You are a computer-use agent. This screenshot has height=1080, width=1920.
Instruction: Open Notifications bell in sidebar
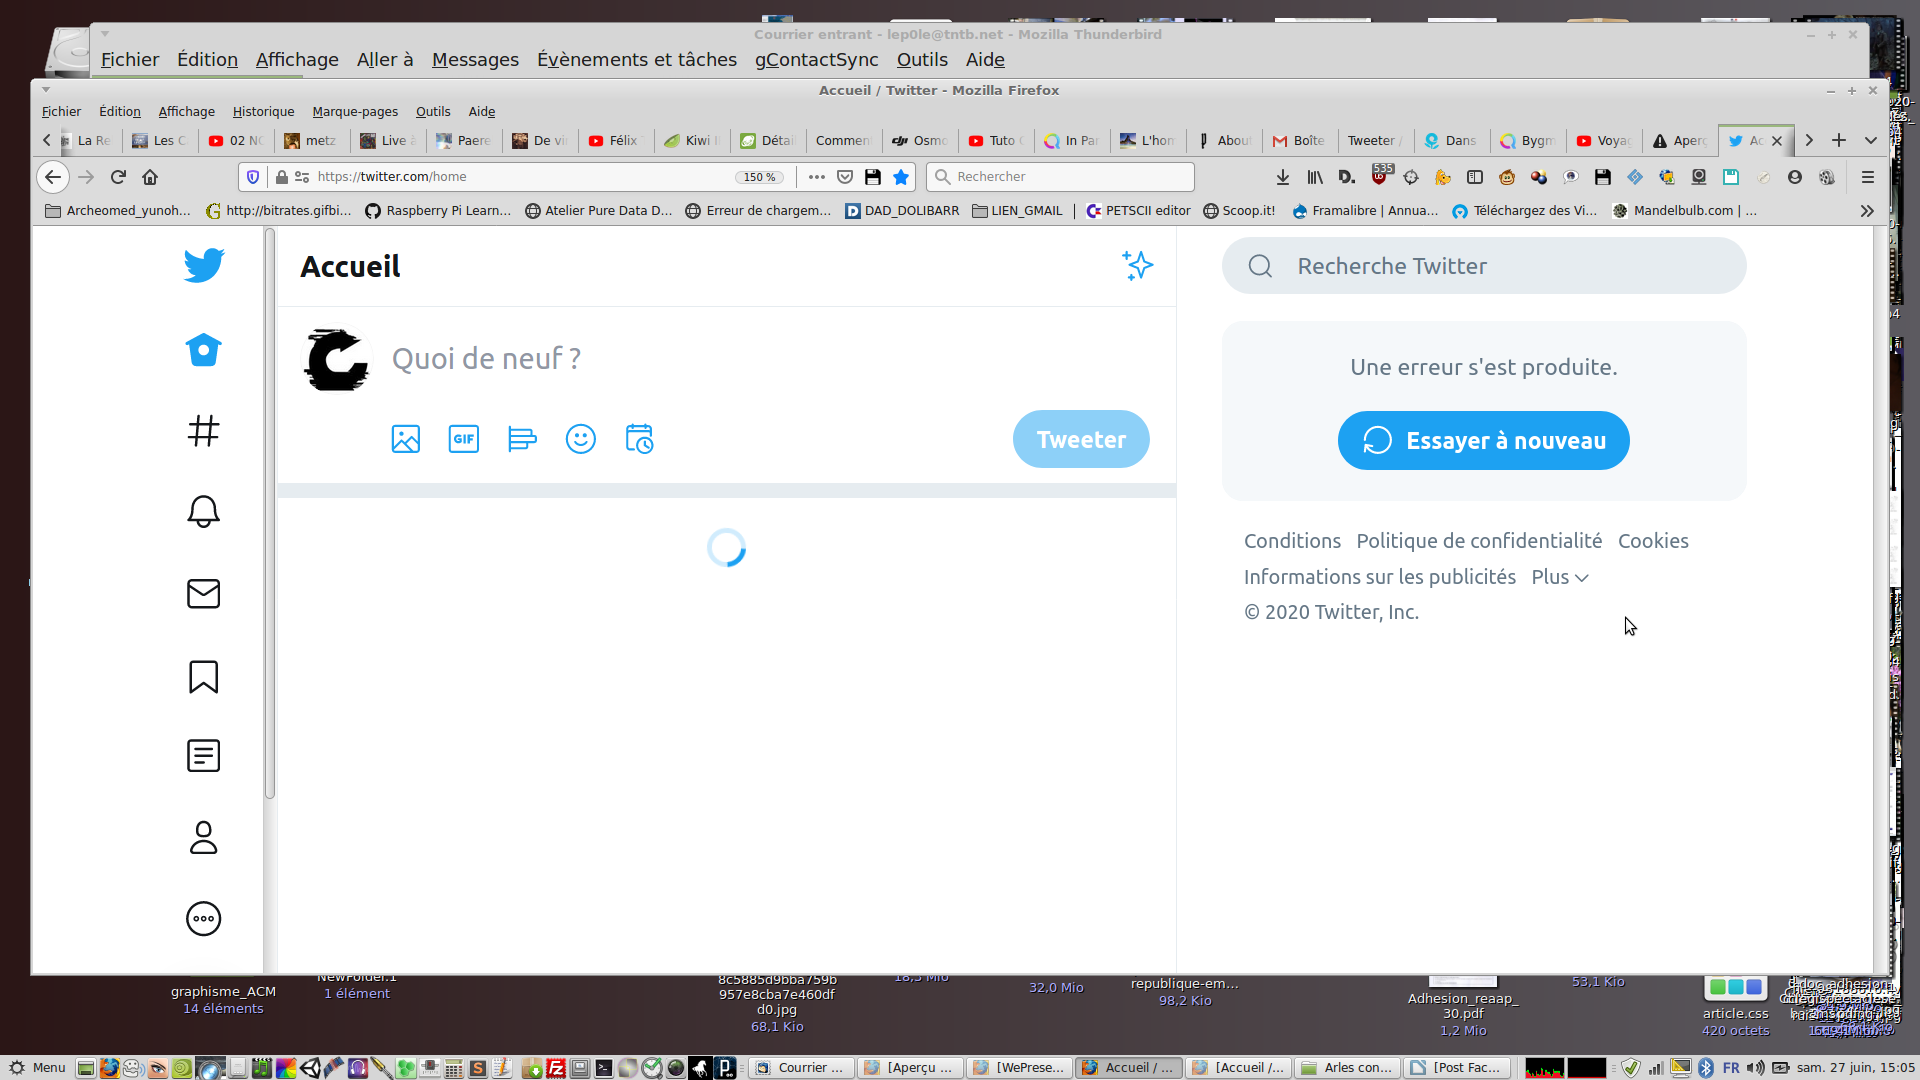coord(203,511)
